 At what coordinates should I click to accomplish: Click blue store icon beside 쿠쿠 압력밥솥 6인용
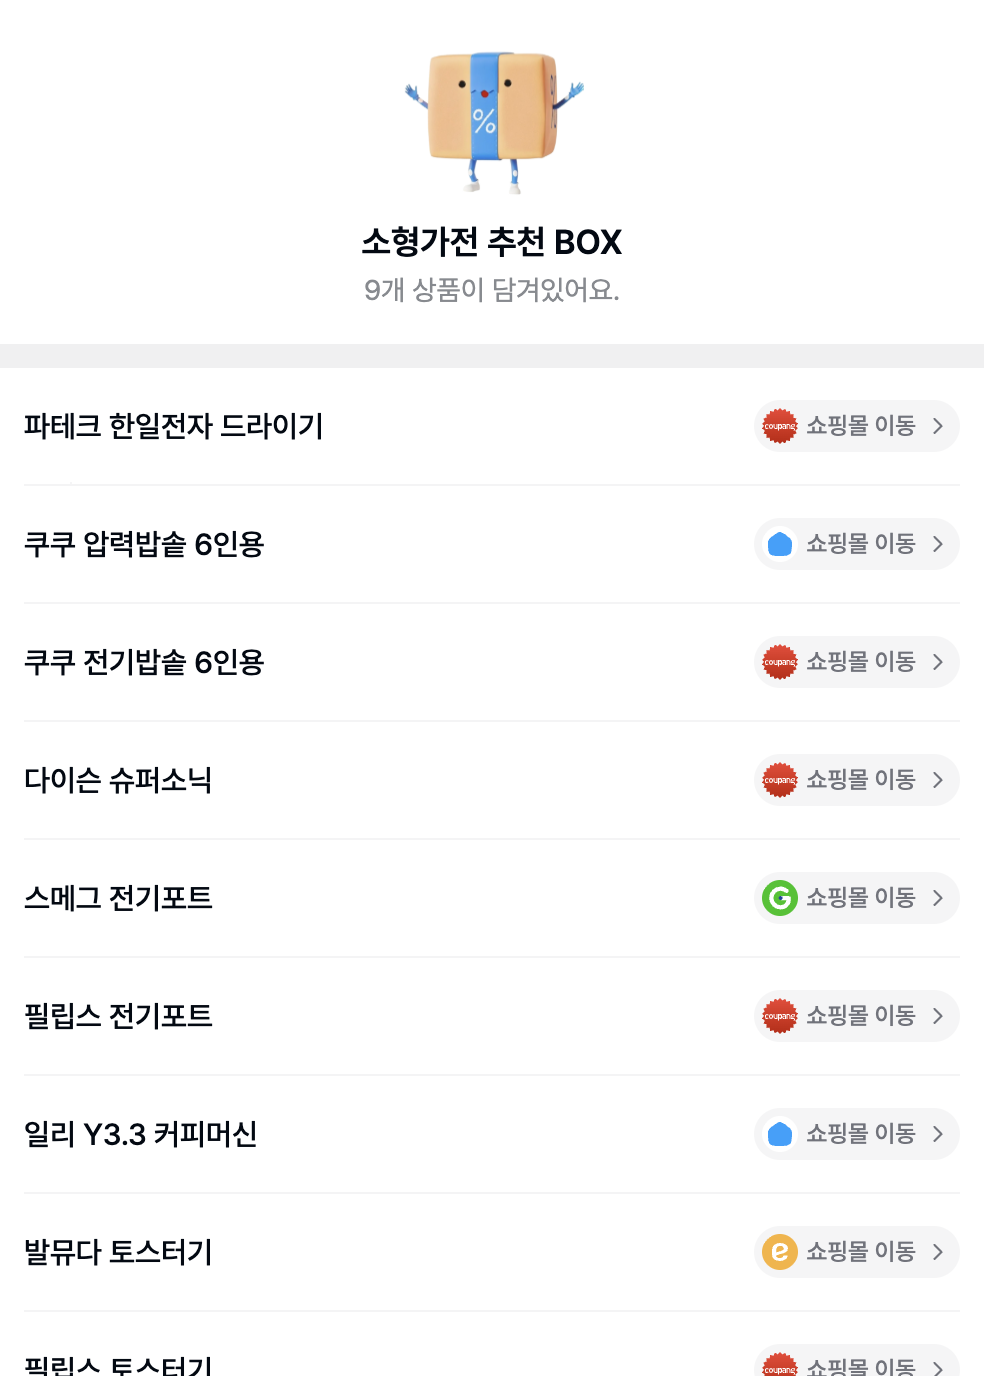click(x=780, y=544)
